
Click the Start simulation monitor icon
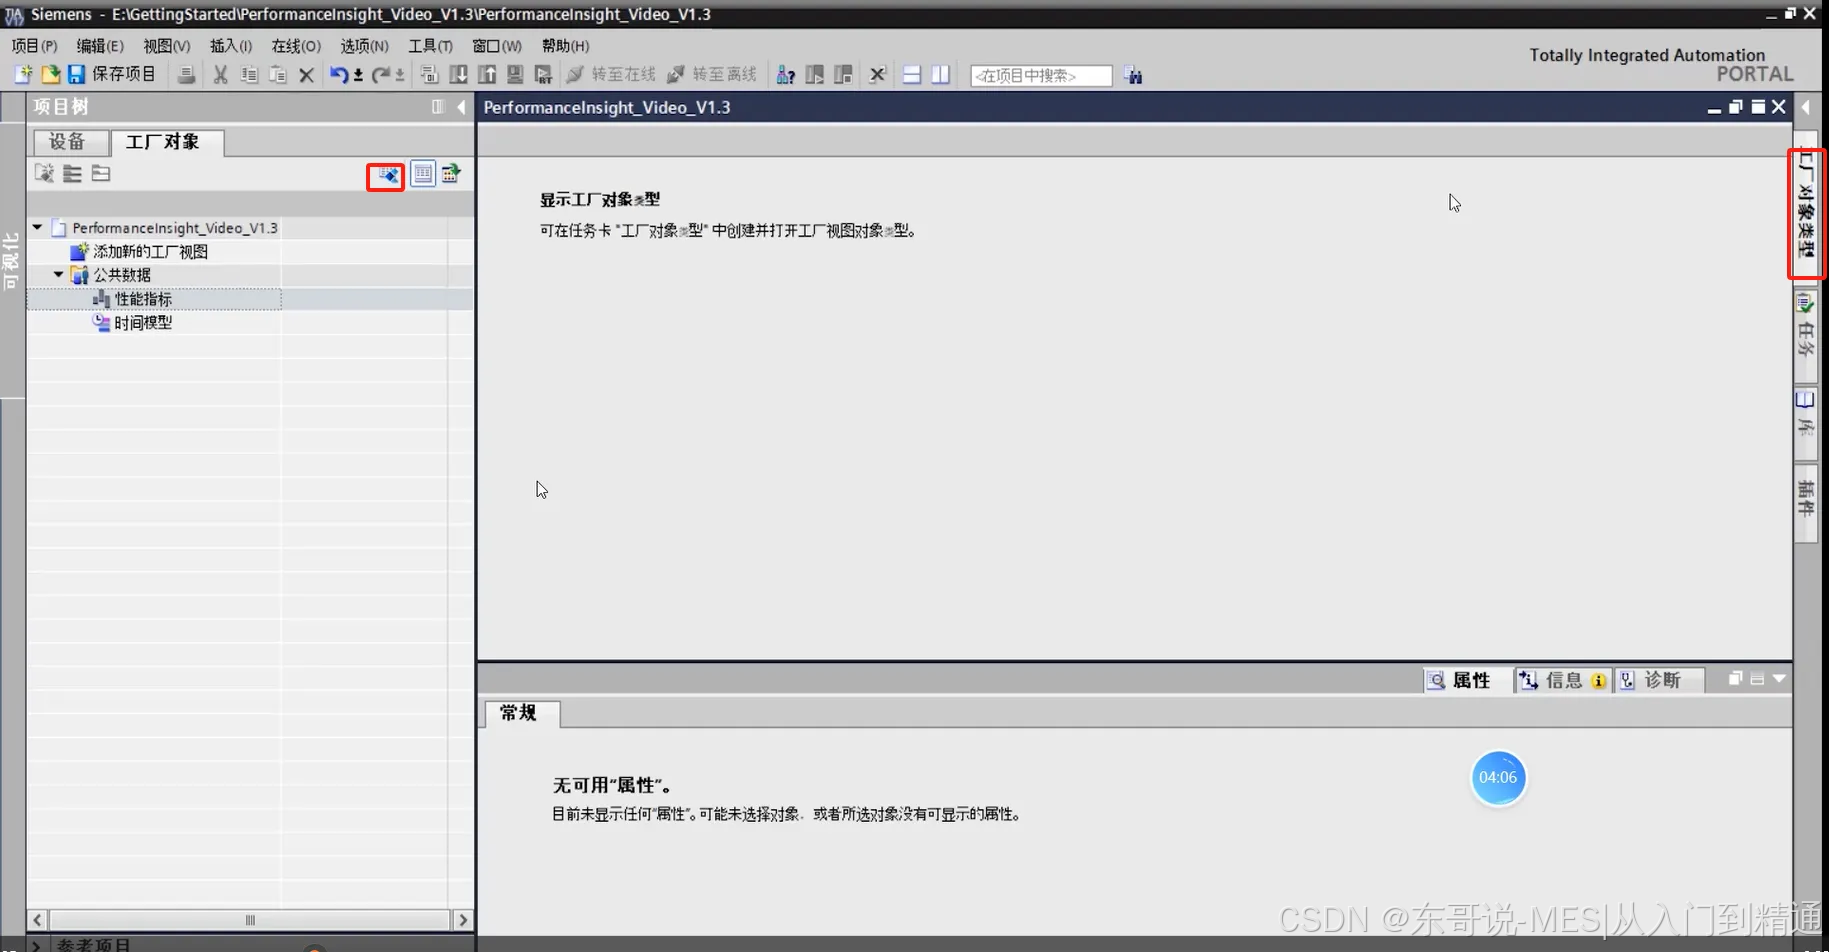515,75
